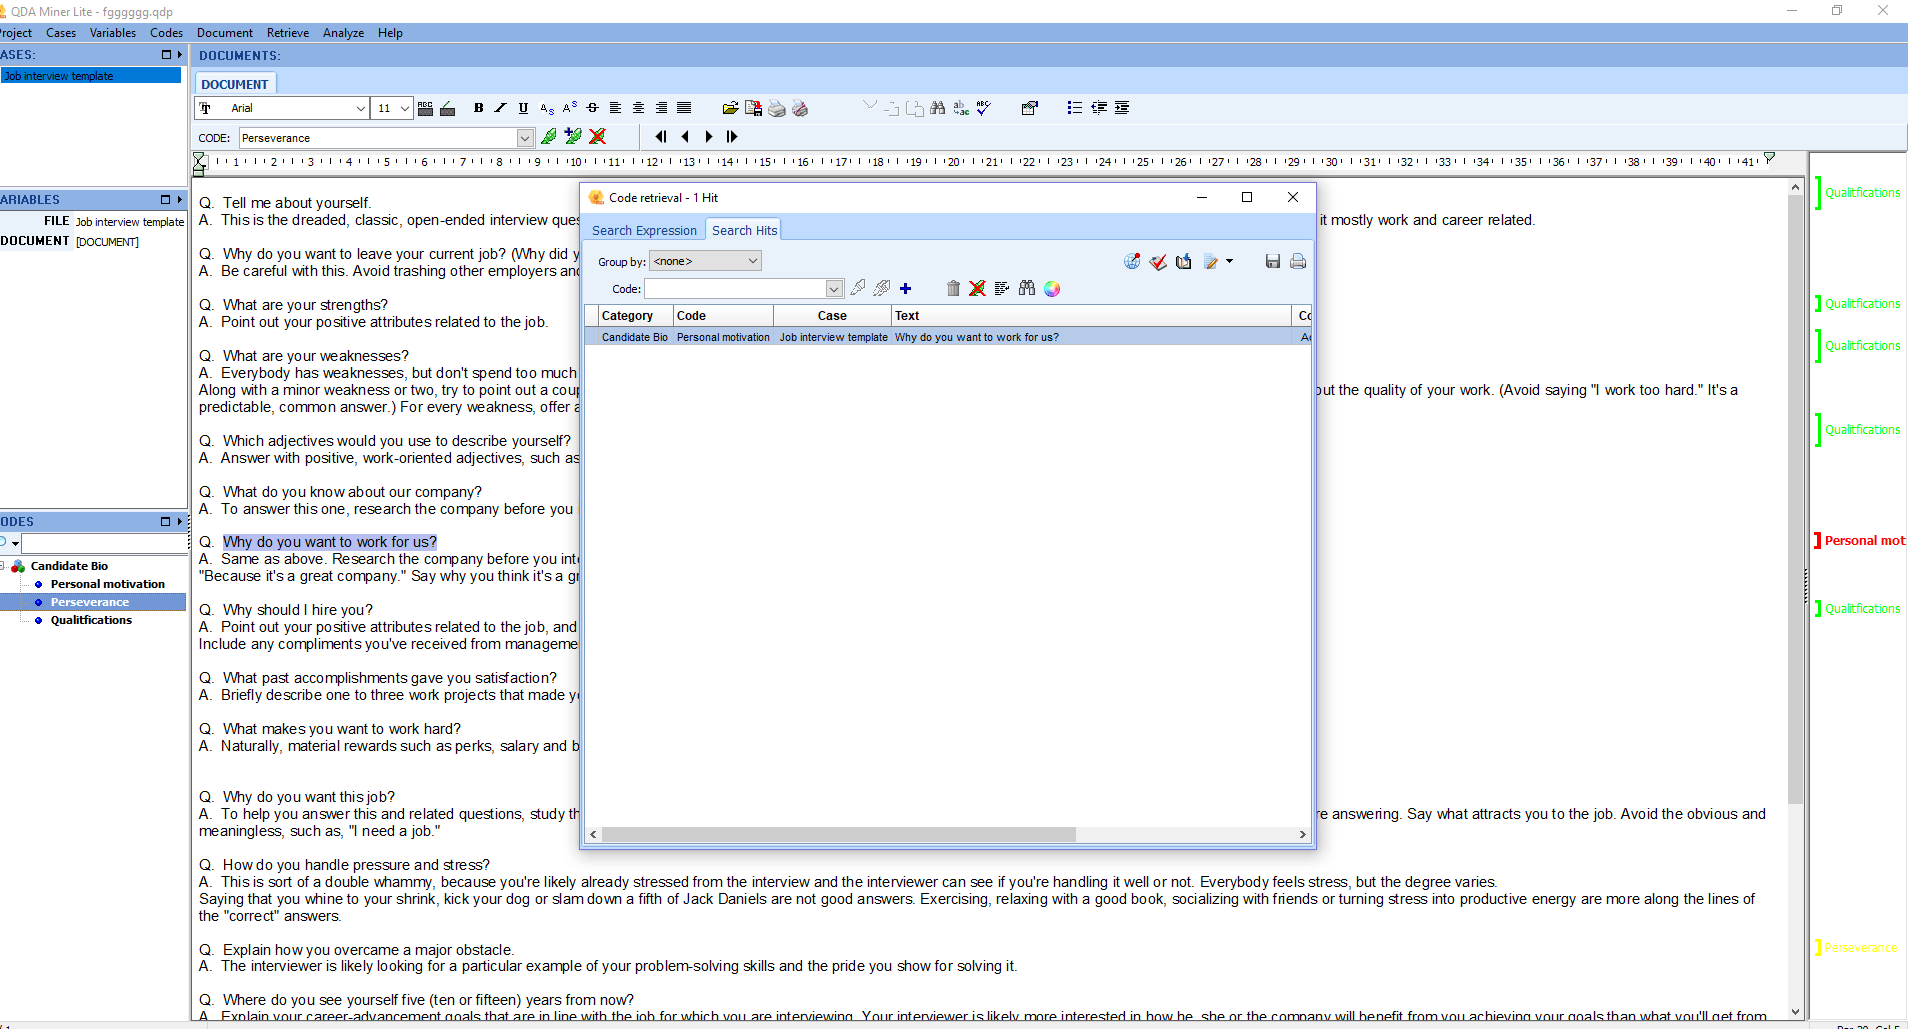Click the red checkmark icon in Code retrieval
Image resolution: width=1908 pixels, height=1029 pixels.
(x=1158, y=262)
